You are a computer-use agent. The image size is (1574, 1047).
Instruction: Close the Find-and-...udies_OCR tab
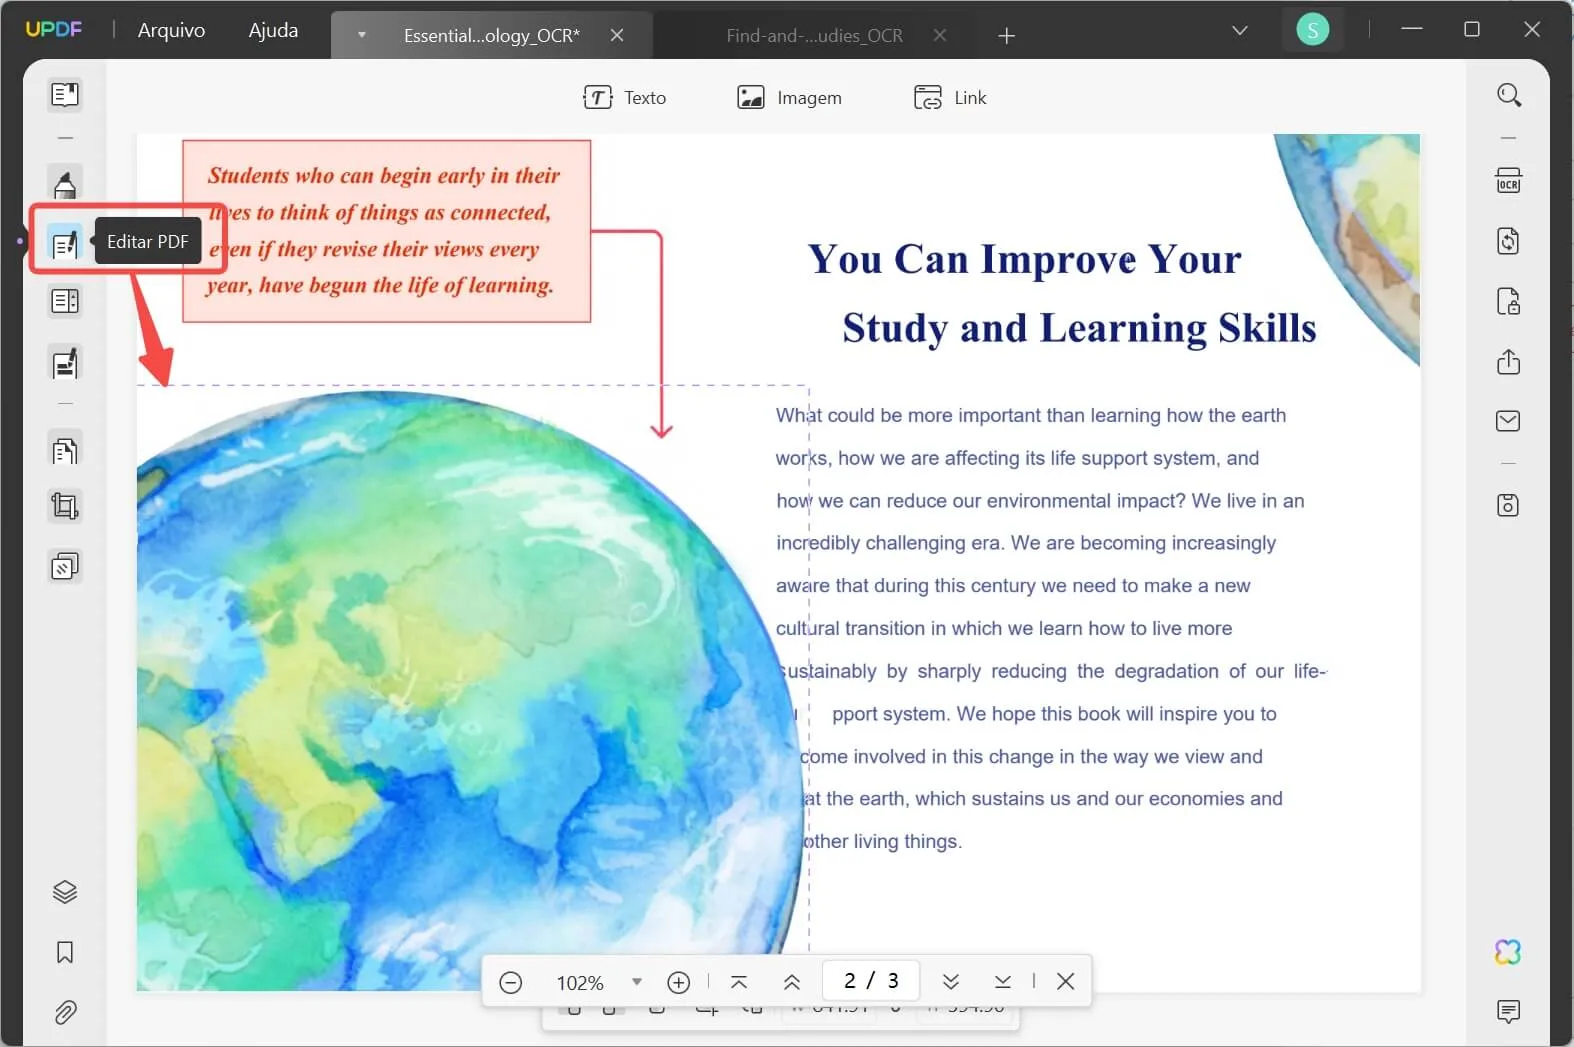click(x=940, y=35)
